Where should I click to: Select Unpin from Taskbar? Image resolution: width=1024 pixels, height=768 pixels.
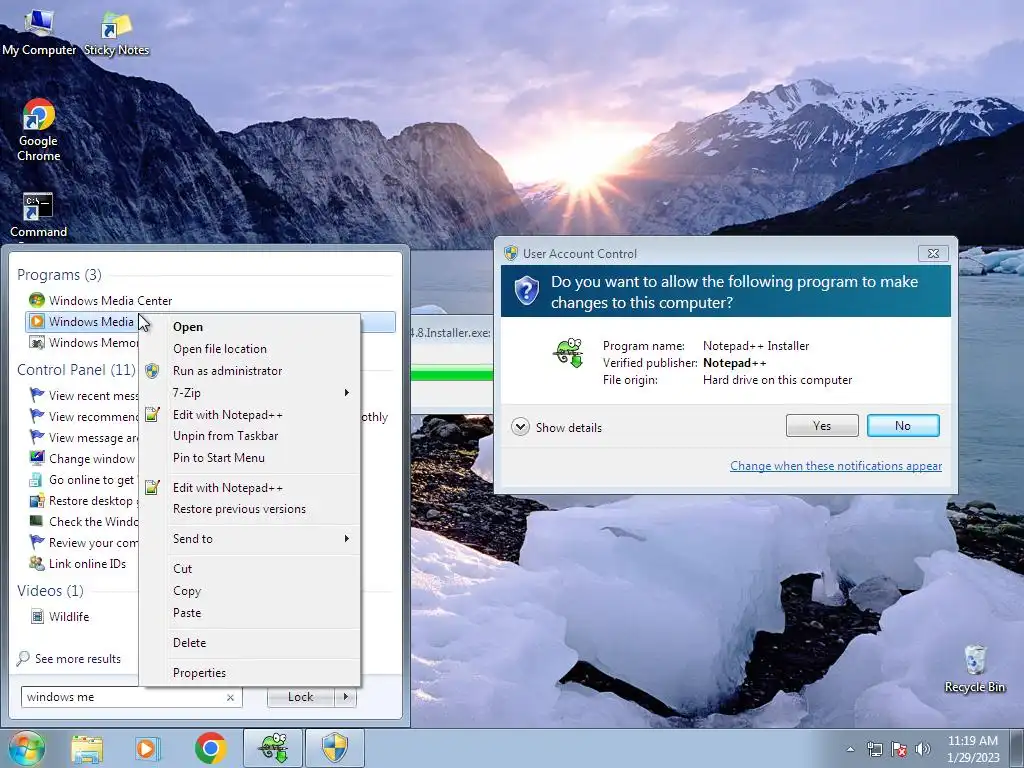click(249, 436)
